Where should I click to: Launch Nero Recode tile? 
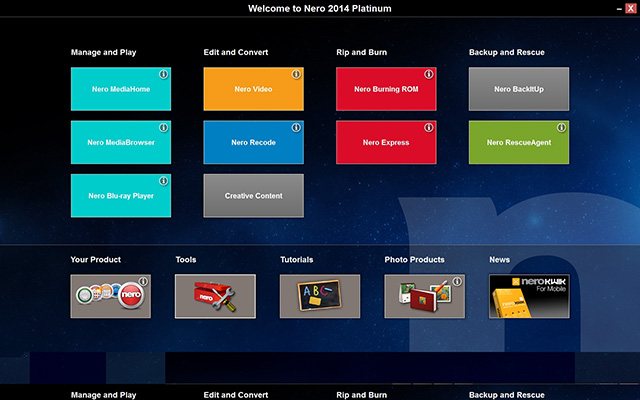[x=253, y=142]
